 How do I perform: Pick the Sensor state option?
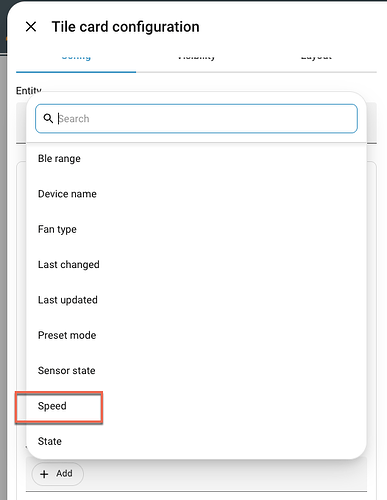coord(196,371)
